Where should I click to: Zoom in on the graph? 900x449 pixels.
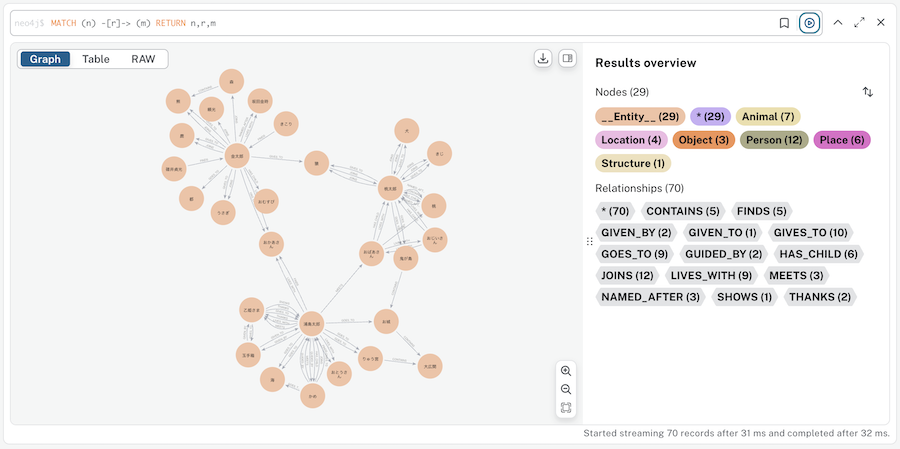pyautogui.click(x=566, y=371)
